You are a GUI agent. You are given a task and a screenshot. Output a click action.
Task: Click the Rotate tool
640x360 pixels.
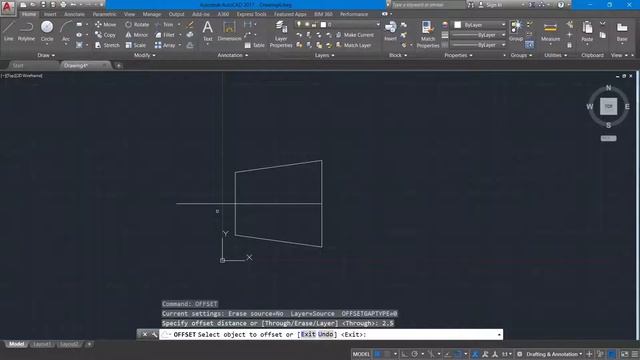(x=137, y=24)
